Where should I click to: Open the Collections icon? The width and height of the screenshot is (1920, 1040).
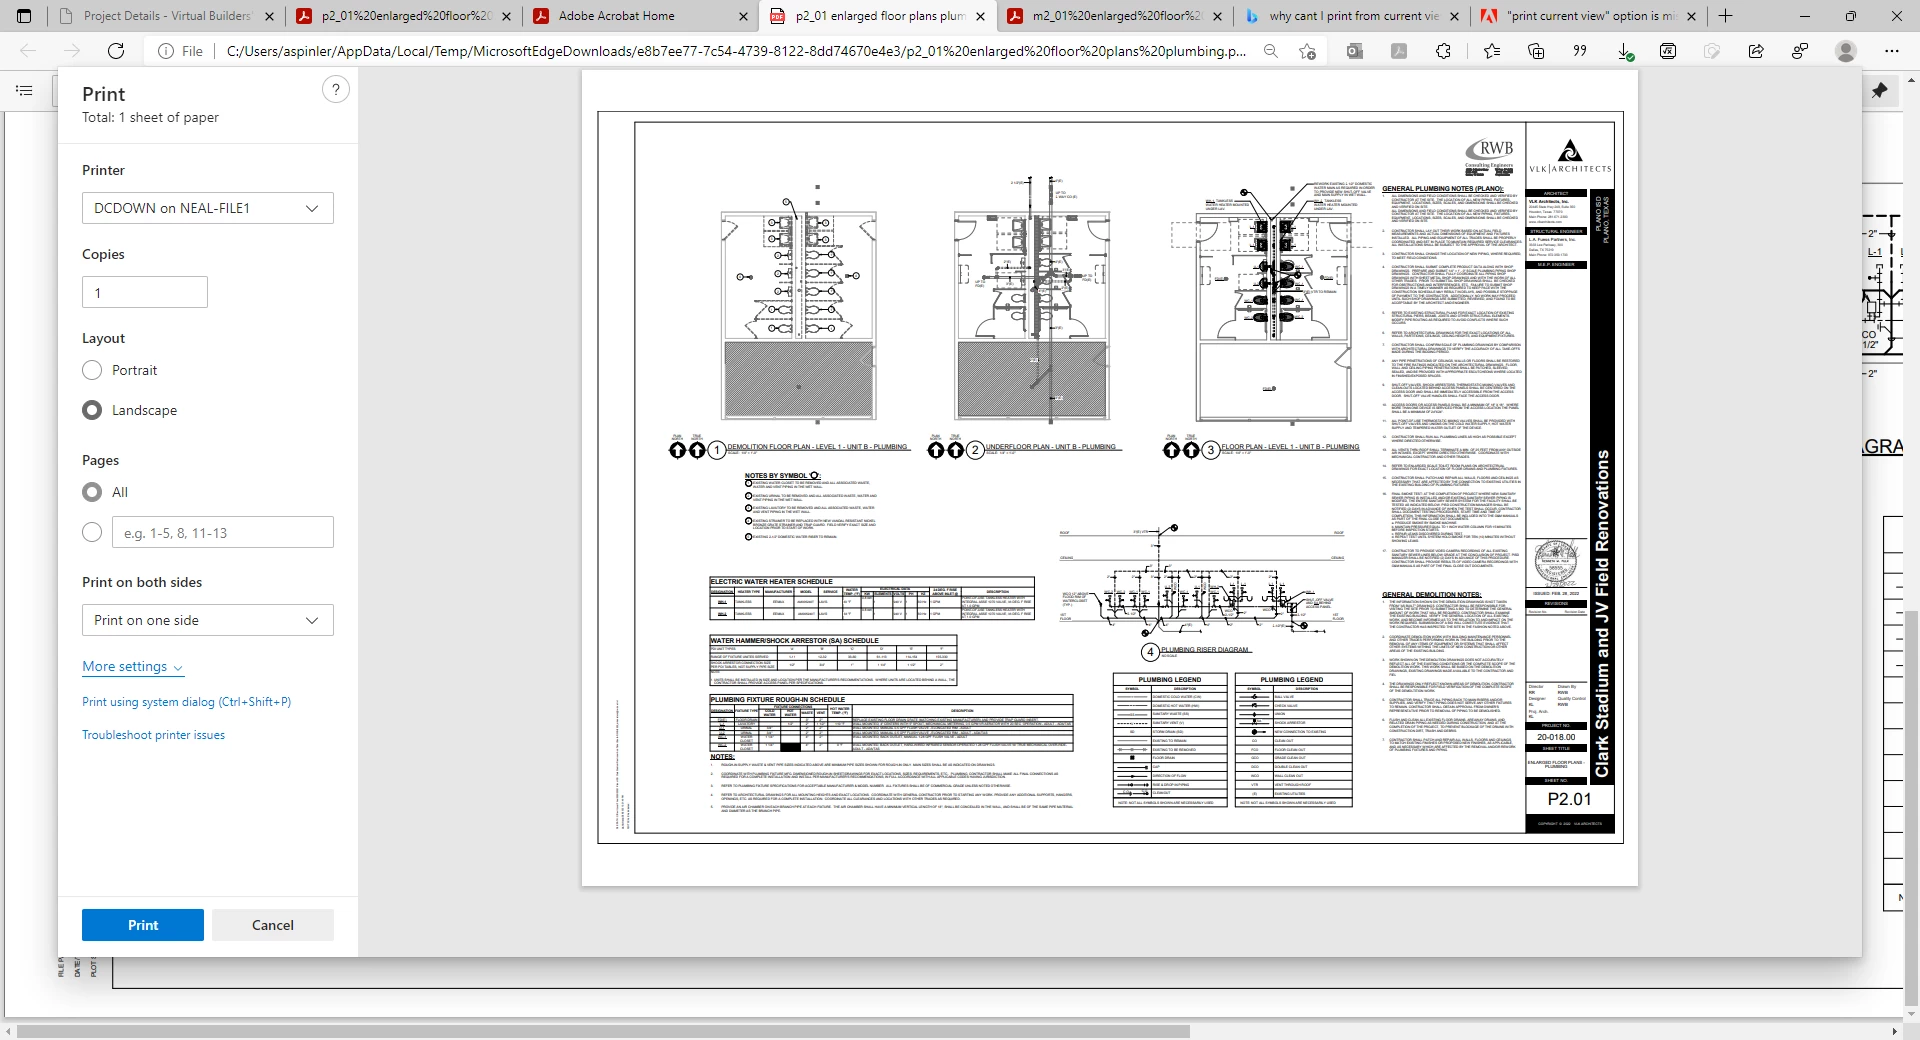tap(1537, 51)
